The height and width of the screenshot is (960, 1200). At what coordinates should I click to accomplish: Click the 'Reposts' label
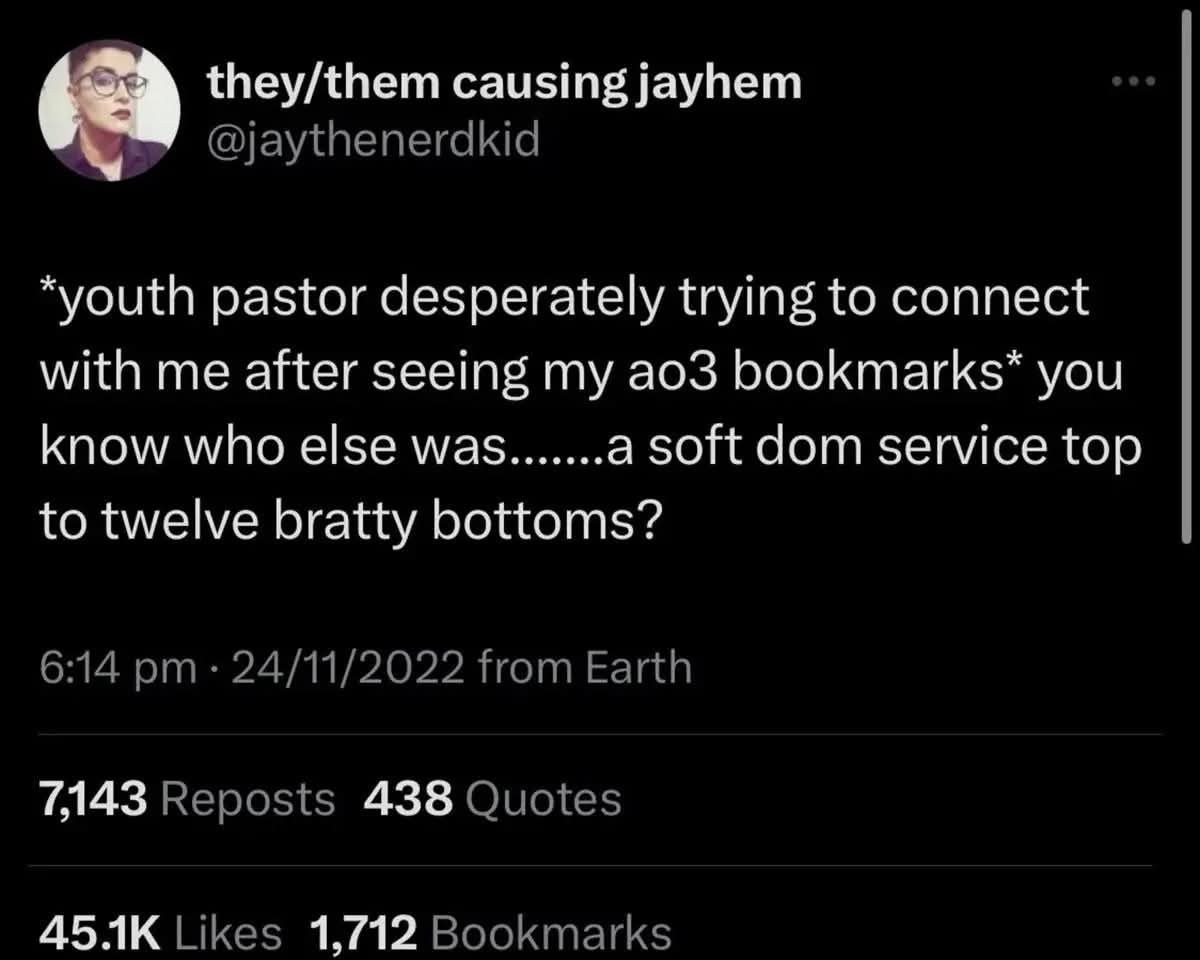point(247,799)
